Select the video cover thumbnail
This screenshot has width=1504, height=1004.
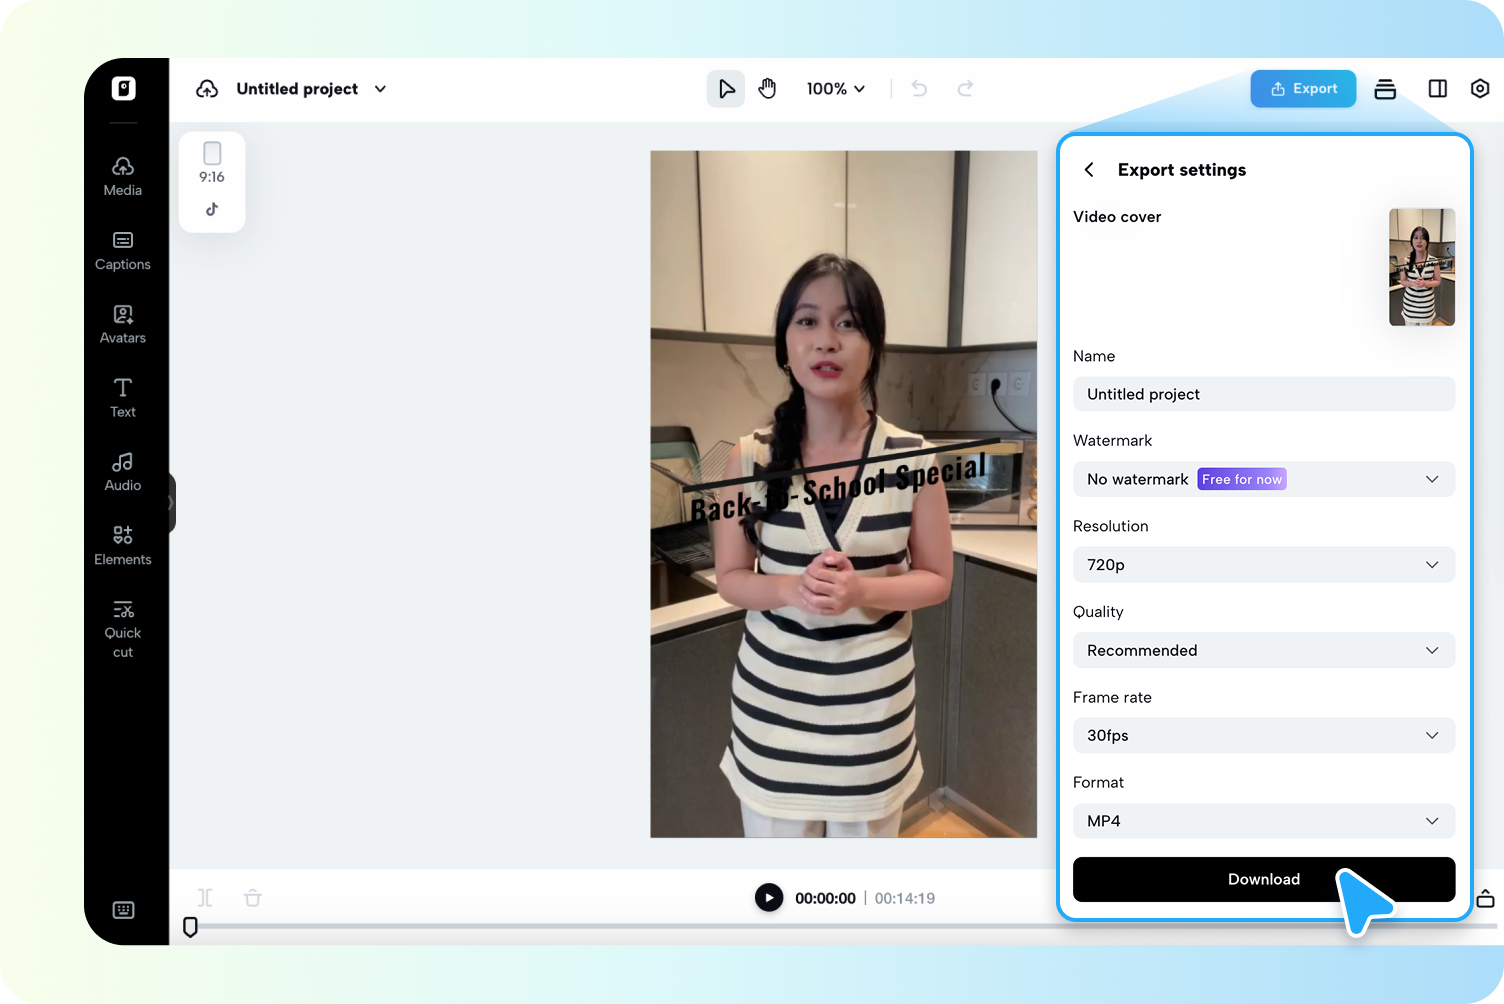(1422, 267)
